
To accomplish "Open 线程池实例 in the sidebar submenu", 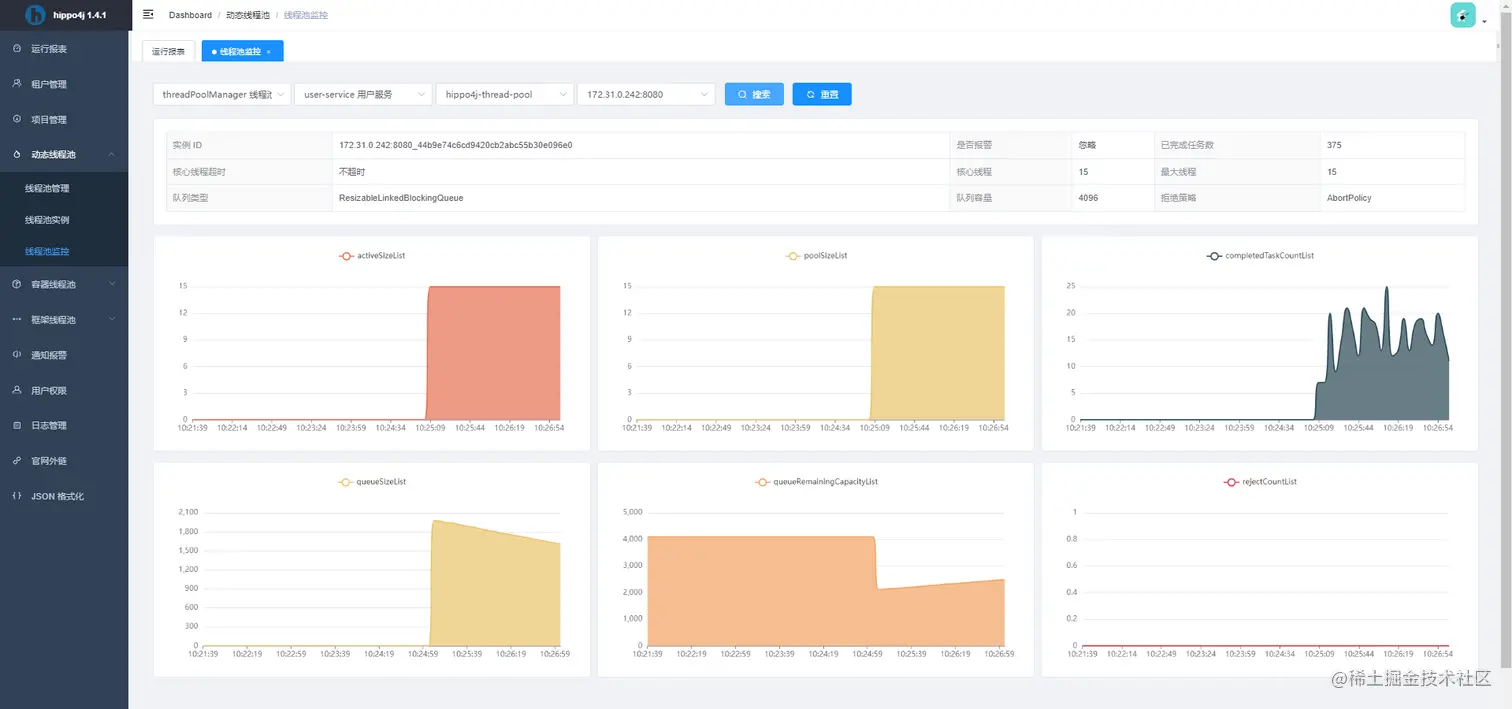I will click(47, 220).
